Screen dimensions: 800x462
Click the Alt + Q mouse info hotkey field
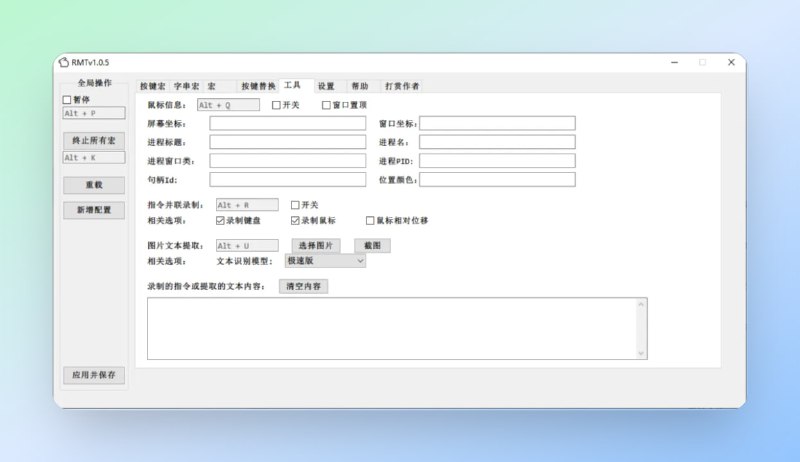[x=228, y=105]
